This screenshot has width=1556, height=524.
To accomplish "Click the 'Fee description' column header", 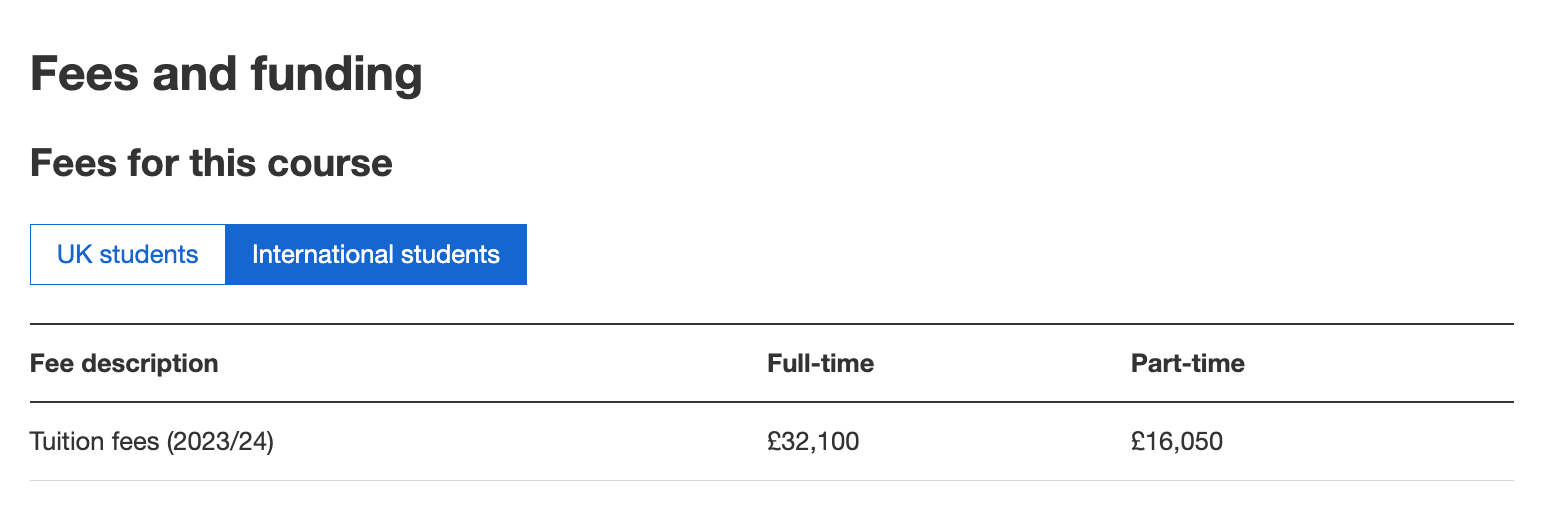I will coord(124,363).
